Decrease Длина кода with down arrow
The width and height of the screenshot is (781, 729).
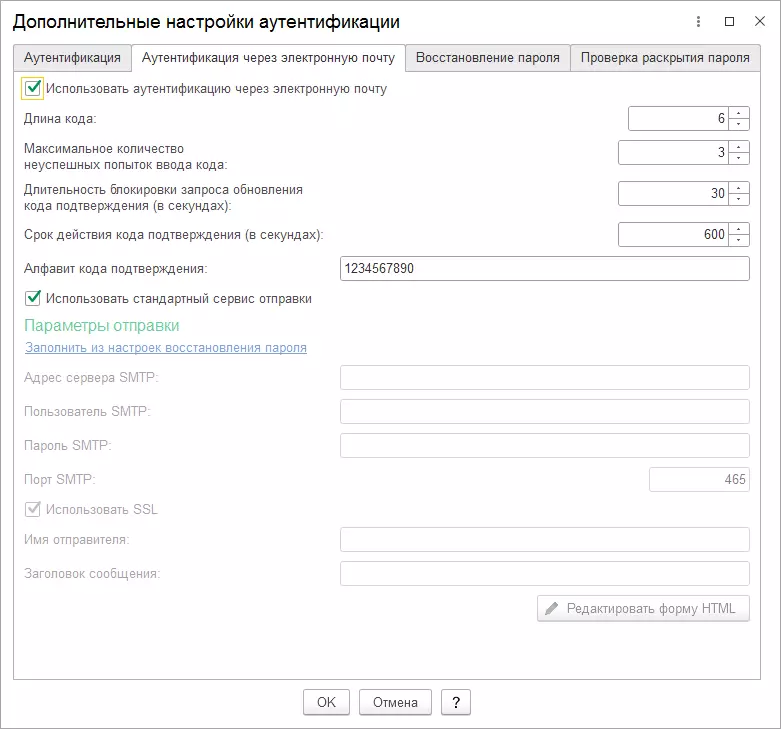pos(739,124)
